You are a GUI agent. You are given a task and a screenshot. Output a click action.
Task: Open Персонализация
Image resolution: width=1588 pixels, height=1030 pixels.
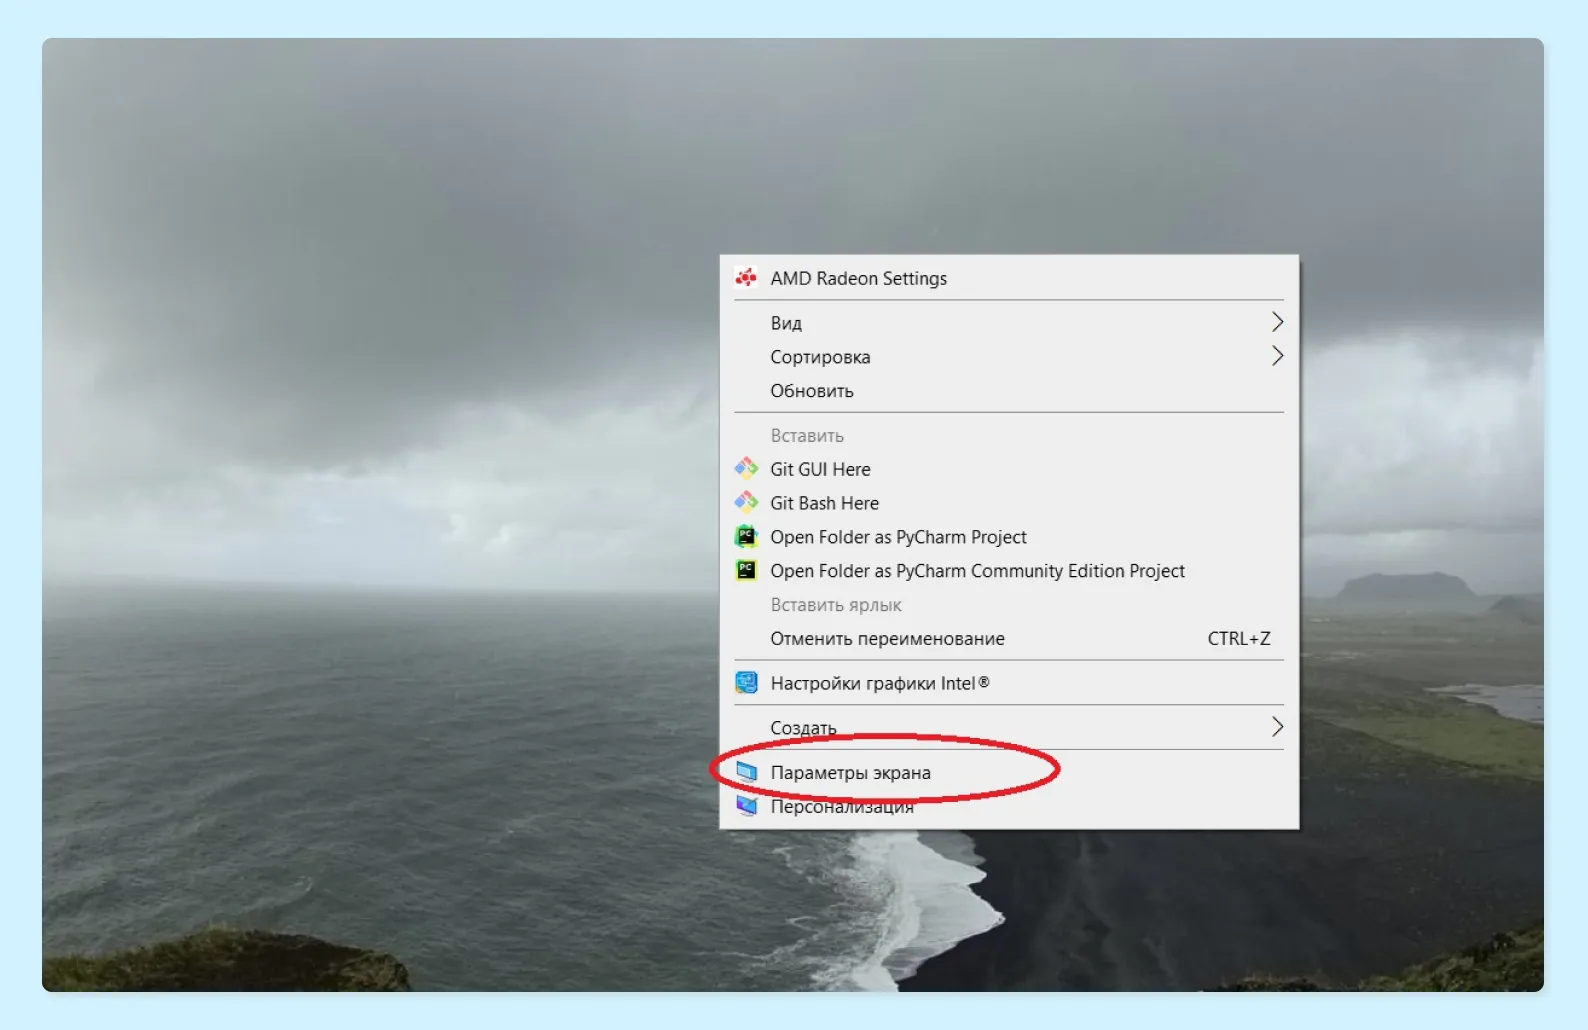(1009, 806)
